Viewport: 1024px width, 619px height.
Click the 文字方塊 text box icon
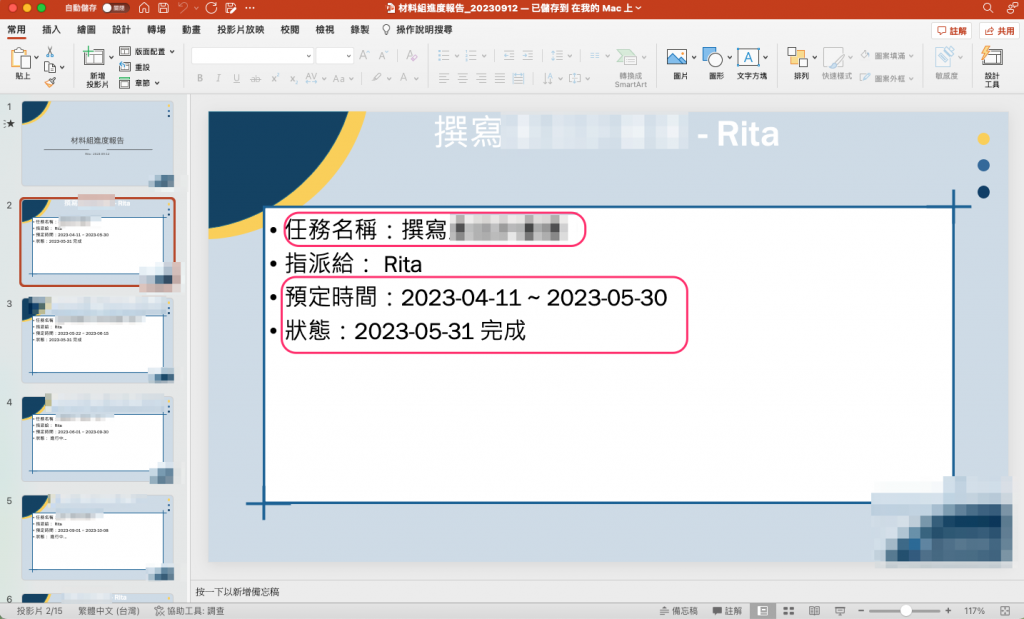pos(748,57)
